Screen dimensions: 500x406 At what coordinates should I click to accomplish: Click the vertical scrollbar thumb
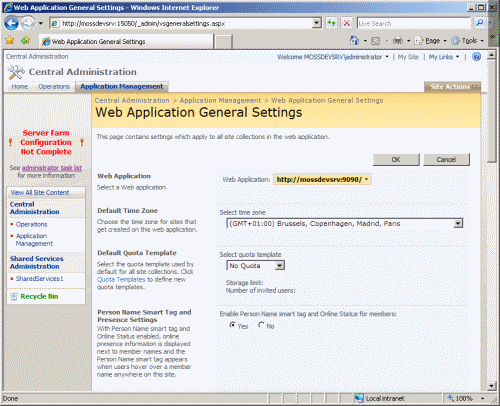[x=491, y=111]
